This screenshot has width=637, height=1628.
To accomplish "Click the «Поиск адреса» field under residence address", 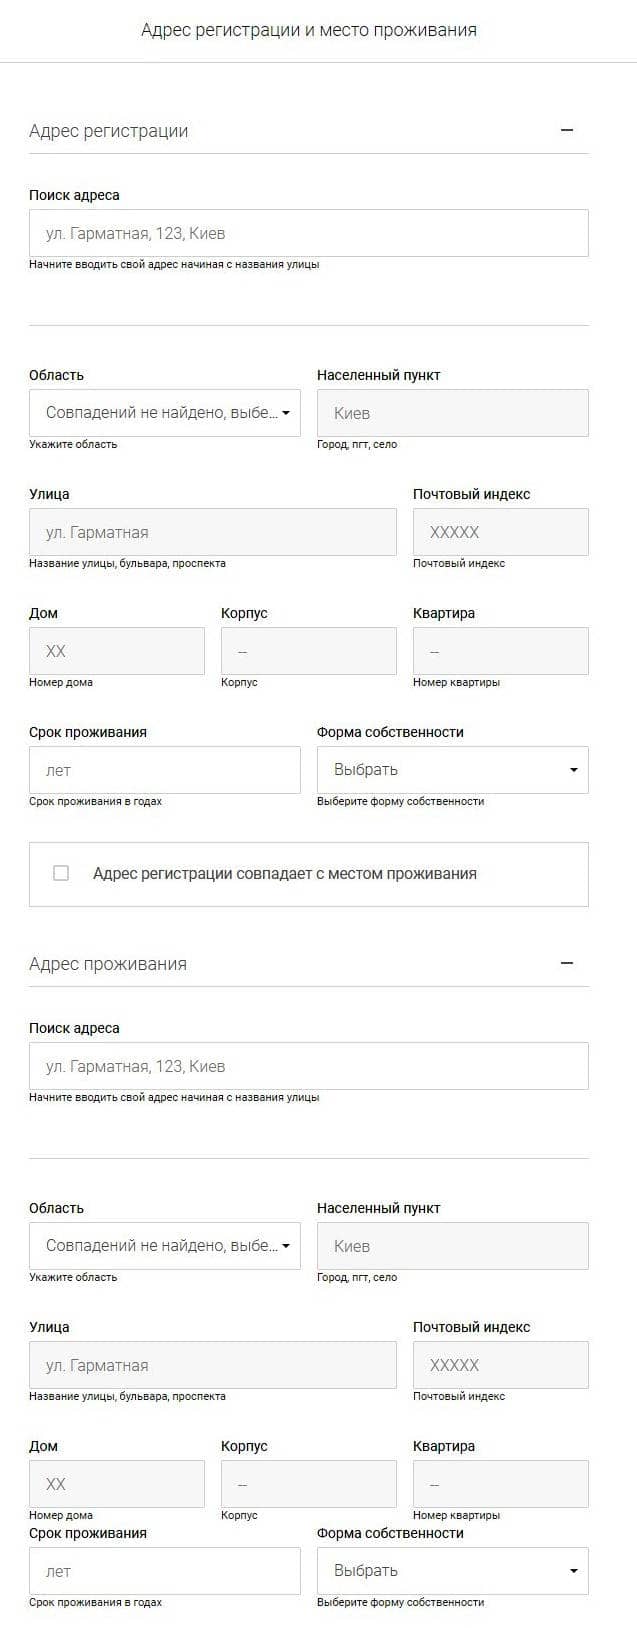I will click(308, 1065).
